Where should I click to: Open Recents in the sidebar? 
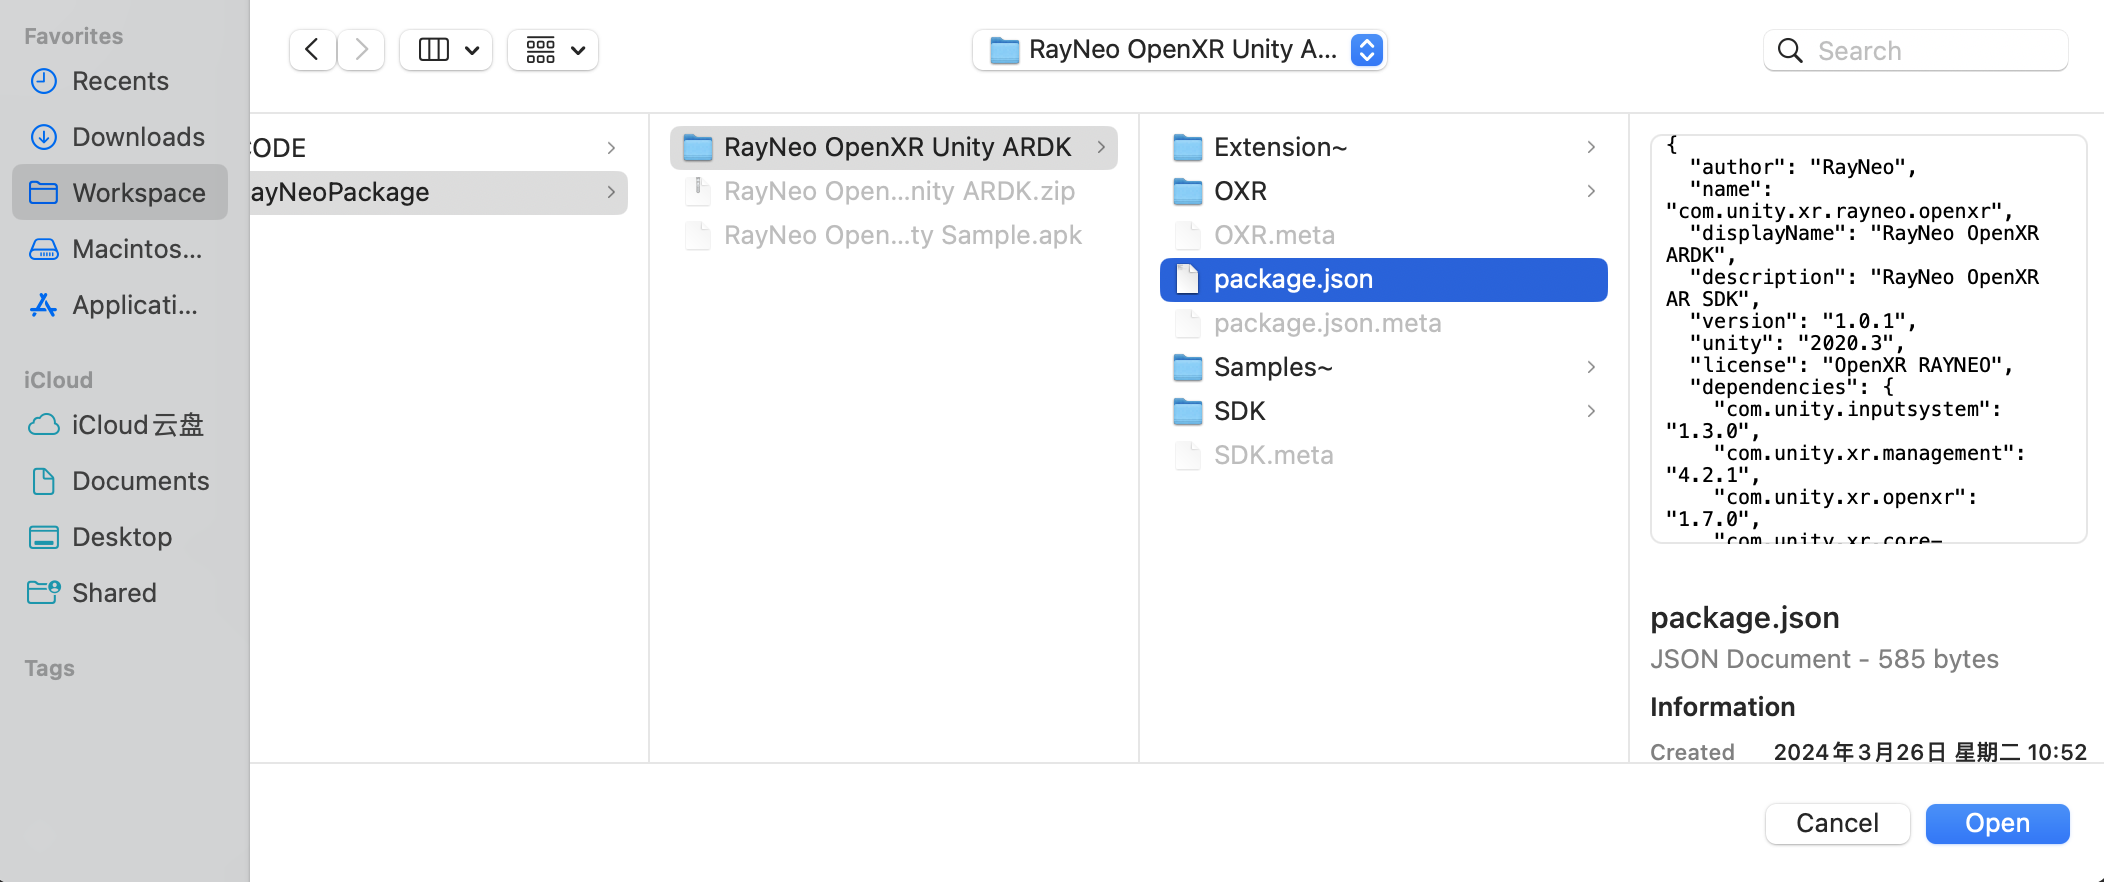[x=120, y=81]
